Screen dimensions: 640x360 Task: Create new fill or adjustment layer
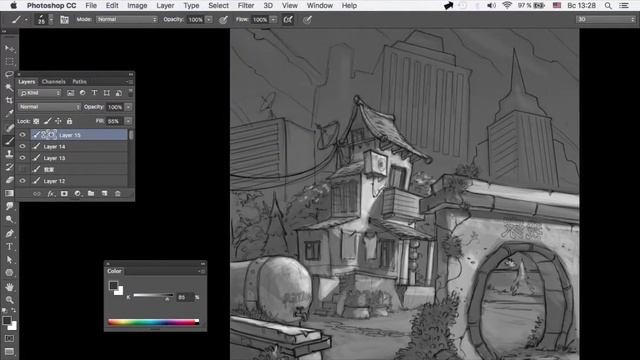click(78, 194)
